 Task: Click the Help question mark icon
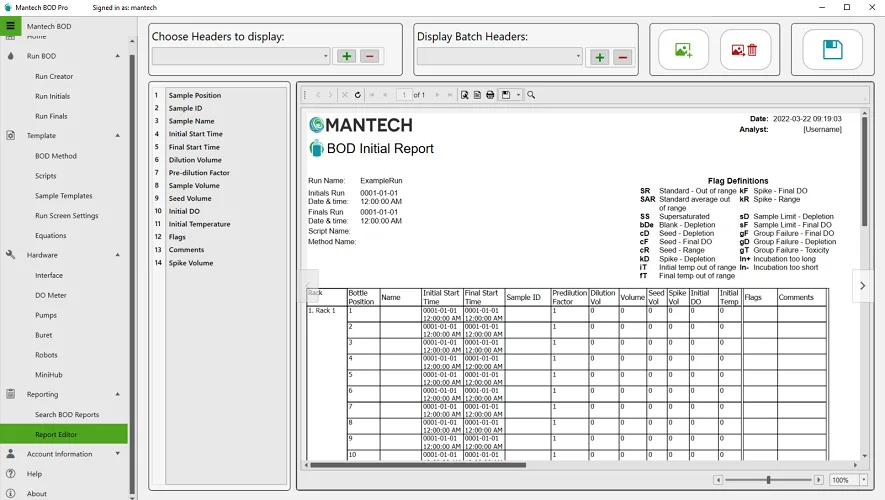click(11, 473)
